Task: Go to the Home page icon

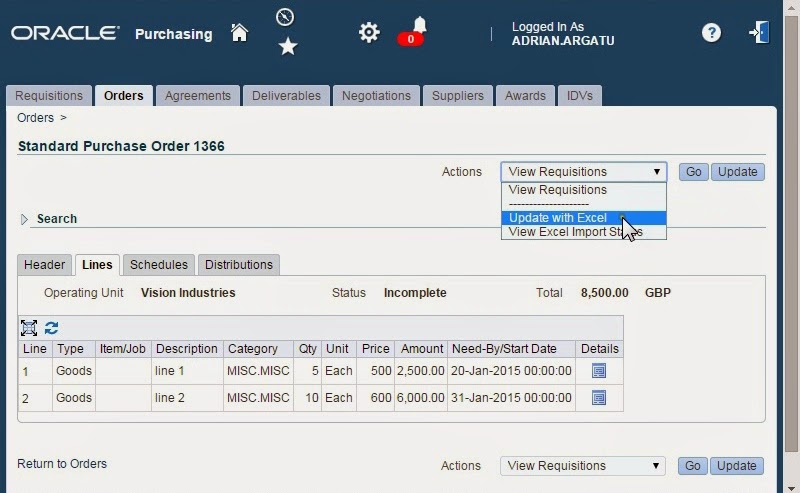Action: point(239,33)
